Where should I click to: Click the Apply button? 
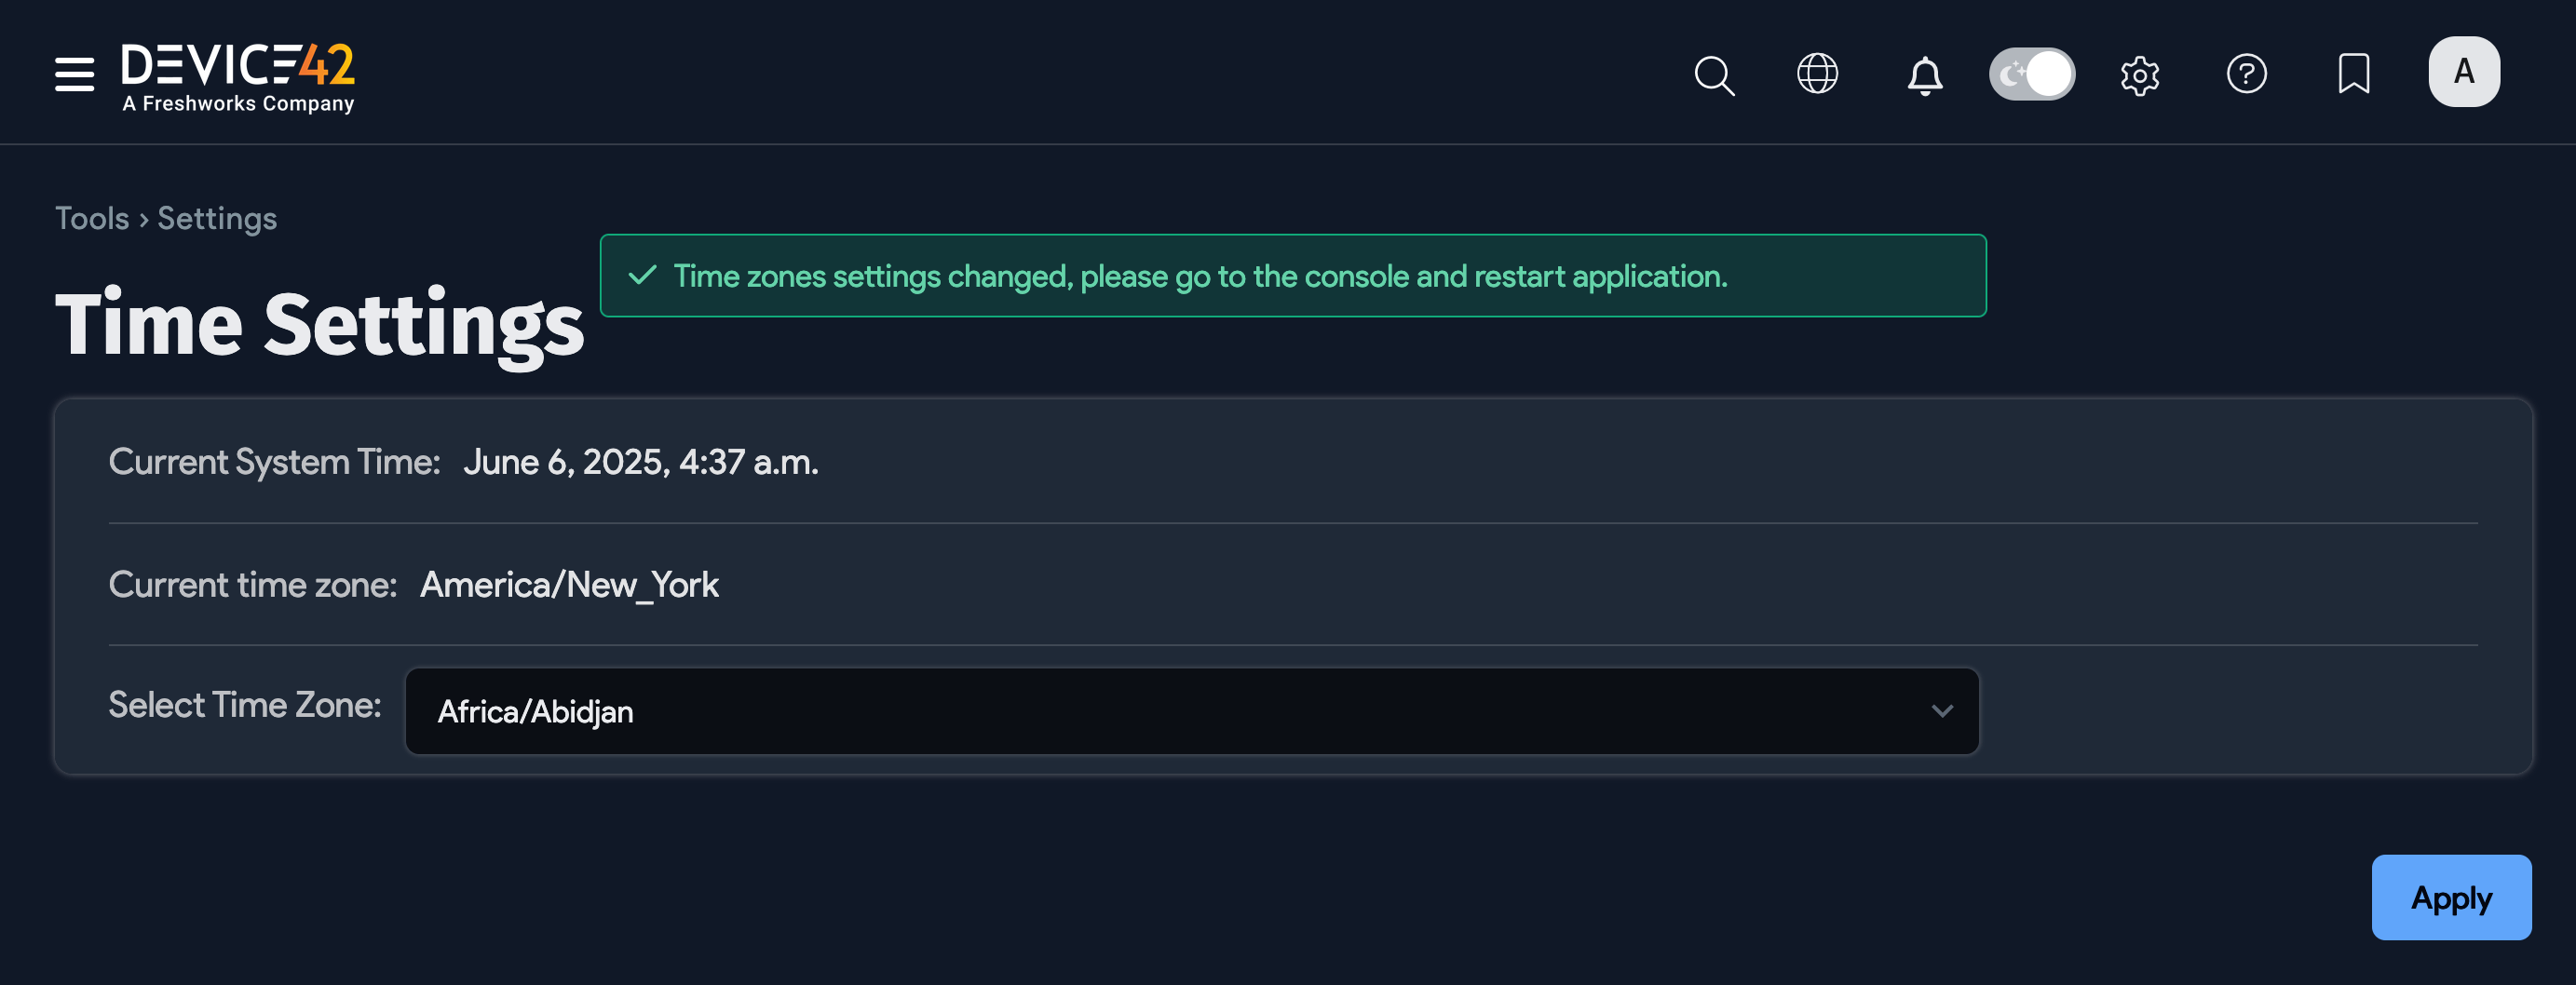tap(2451, 897)
